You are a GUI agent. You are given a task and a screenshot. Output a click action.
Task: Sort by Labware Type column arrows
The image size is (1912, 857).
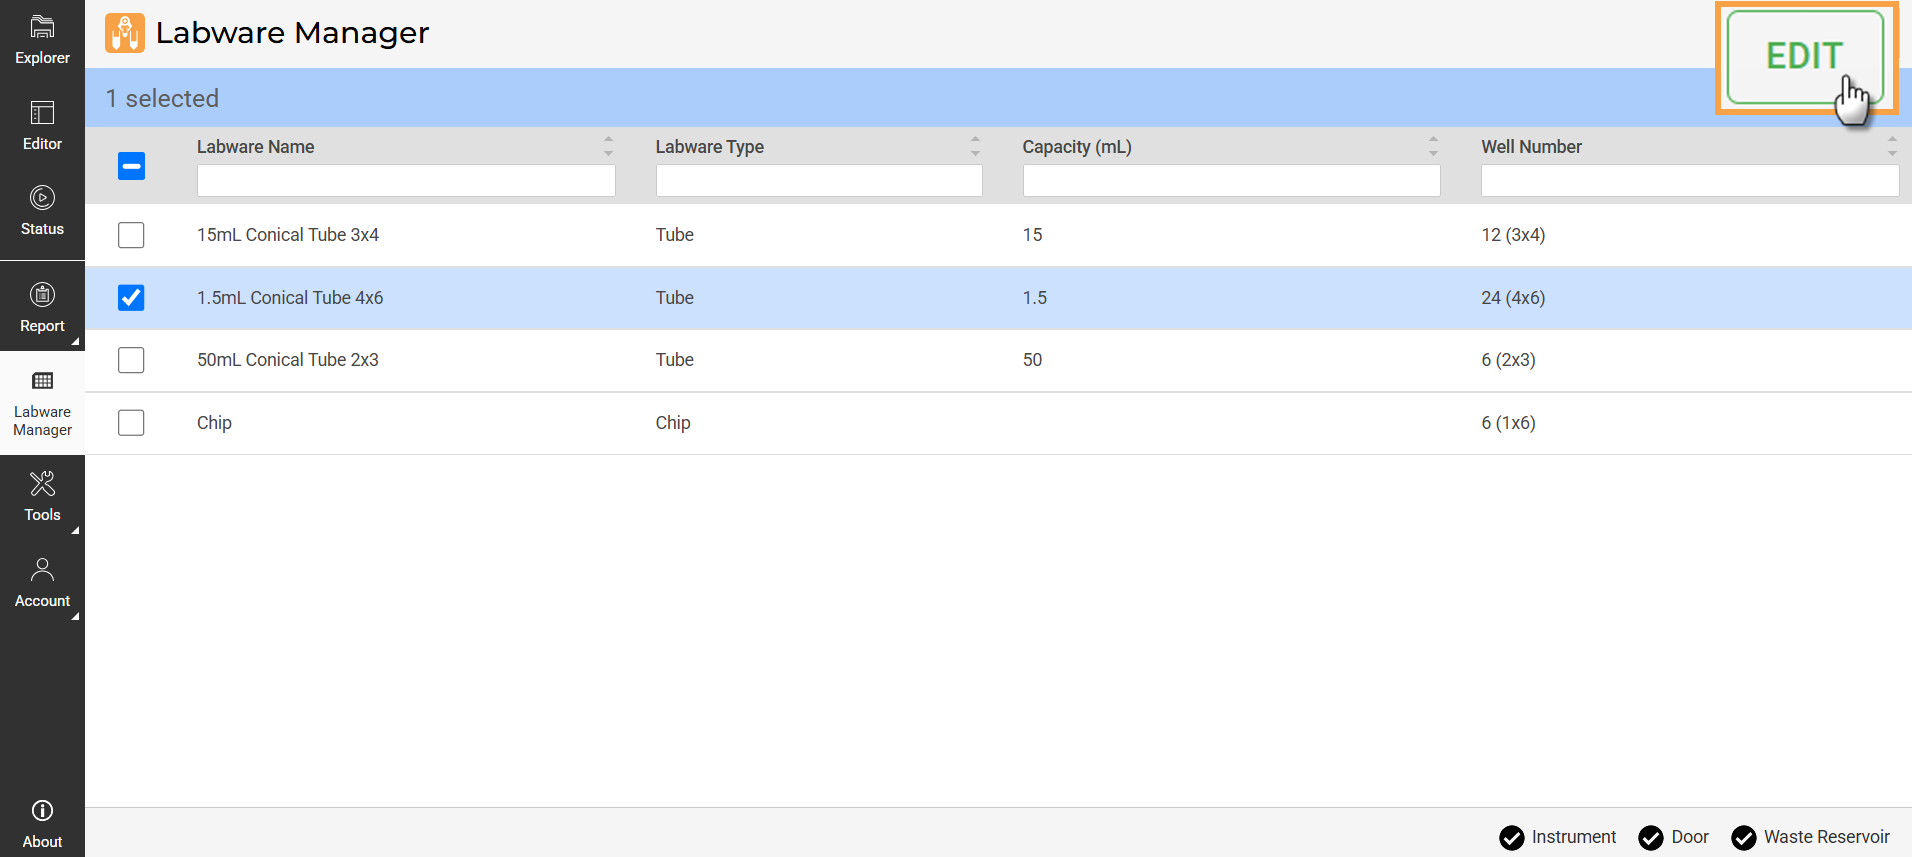pos(975,146)
